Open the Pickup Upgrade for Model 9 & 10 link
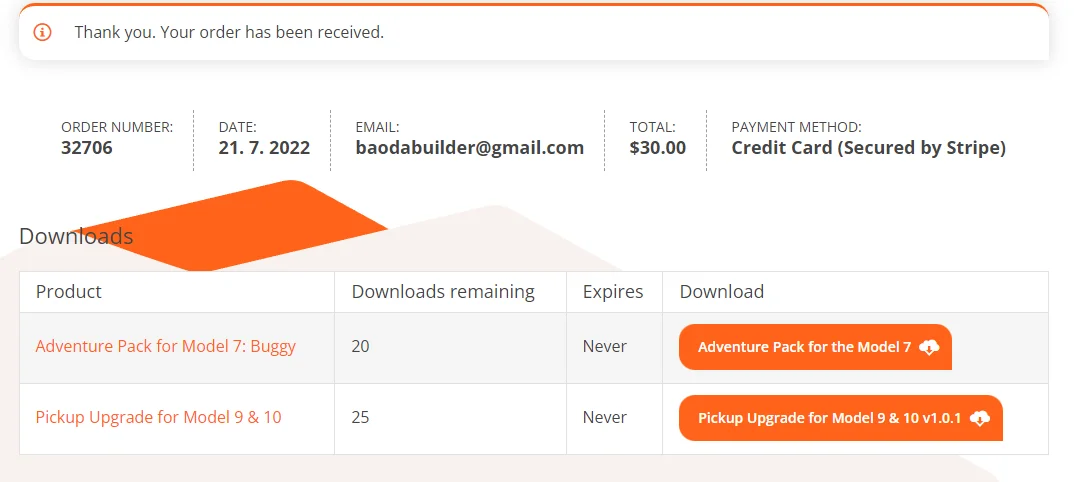 158,417
